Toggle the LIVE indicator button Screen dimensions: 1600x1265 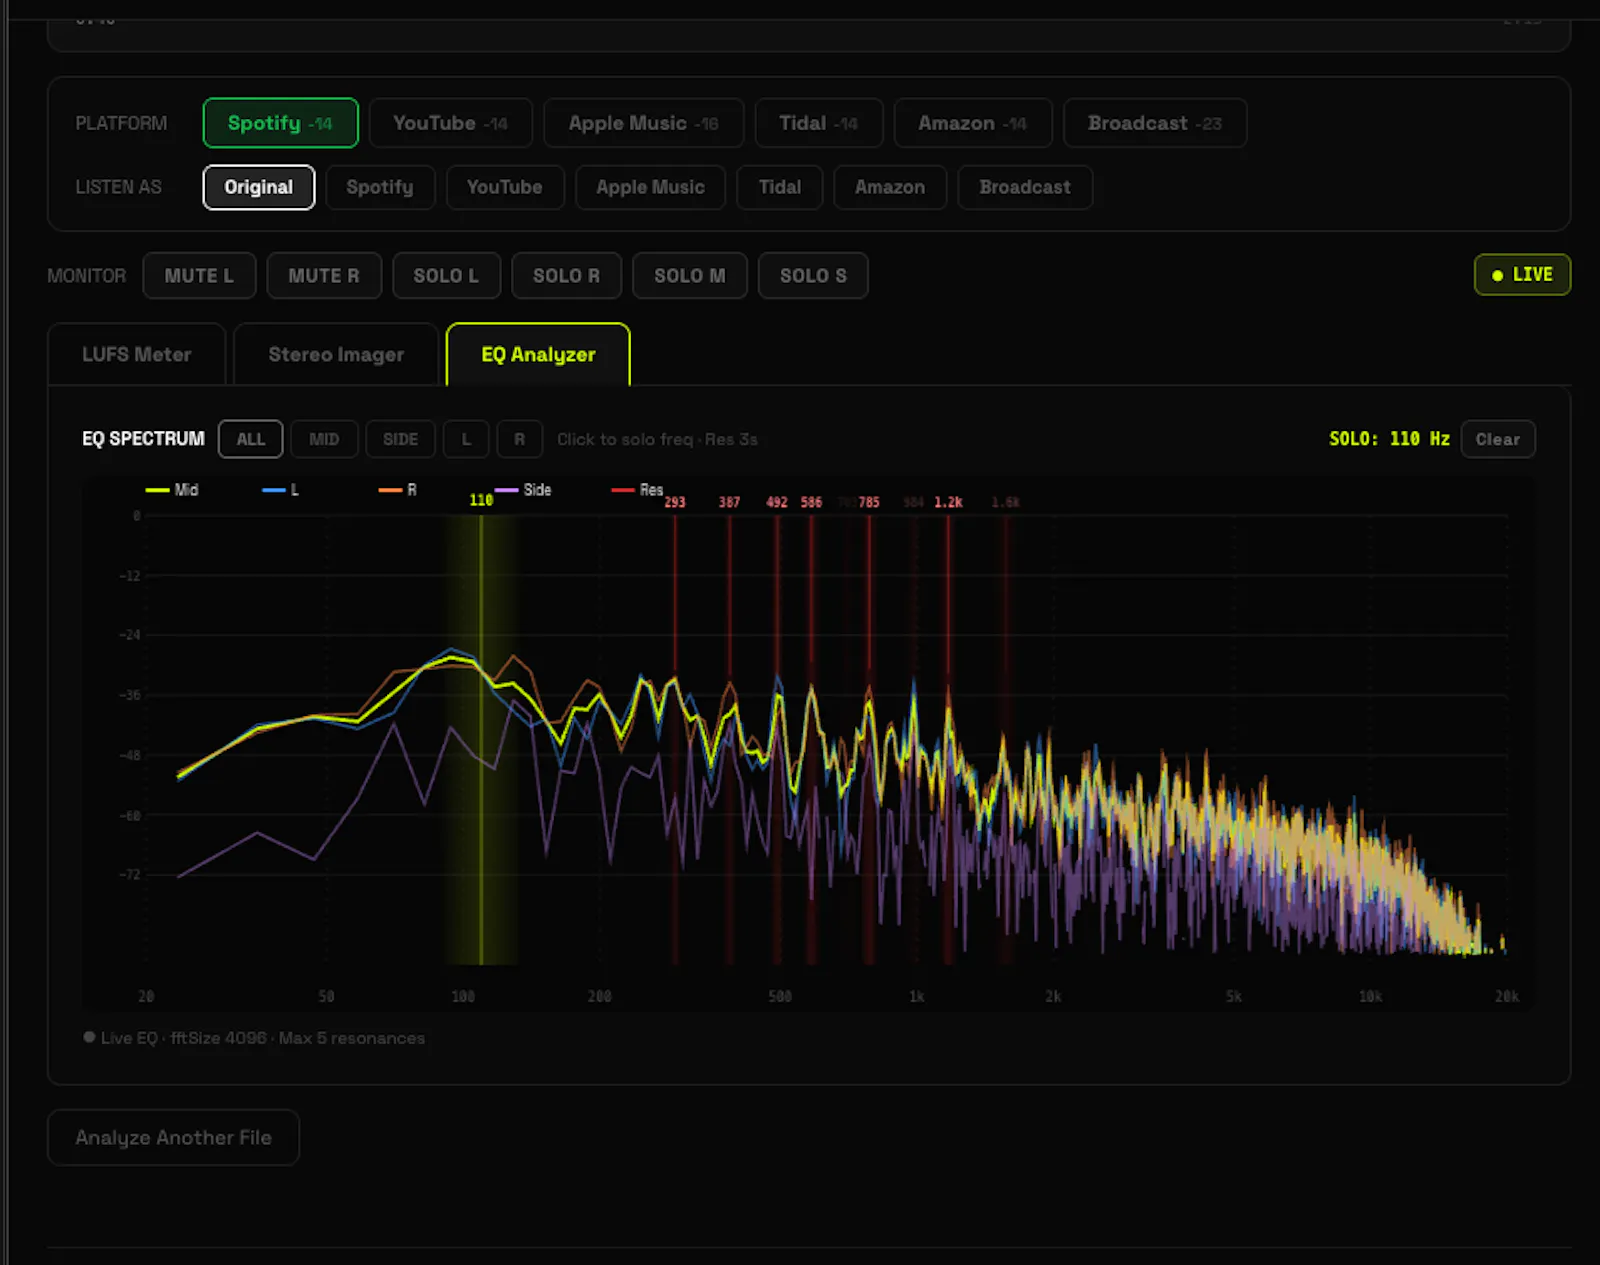tap(1522, 274)
